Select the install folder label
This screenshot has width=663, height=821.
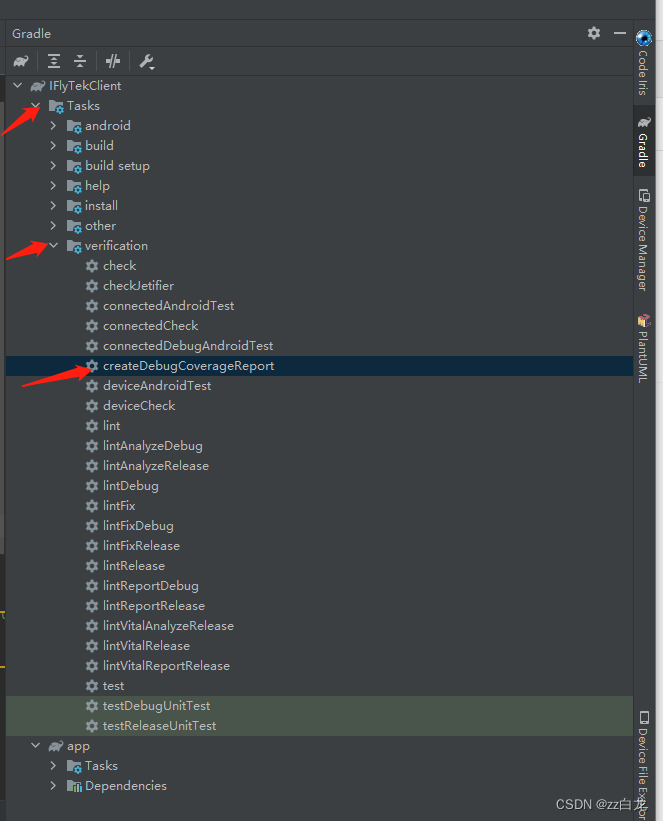tap(102, 205)
